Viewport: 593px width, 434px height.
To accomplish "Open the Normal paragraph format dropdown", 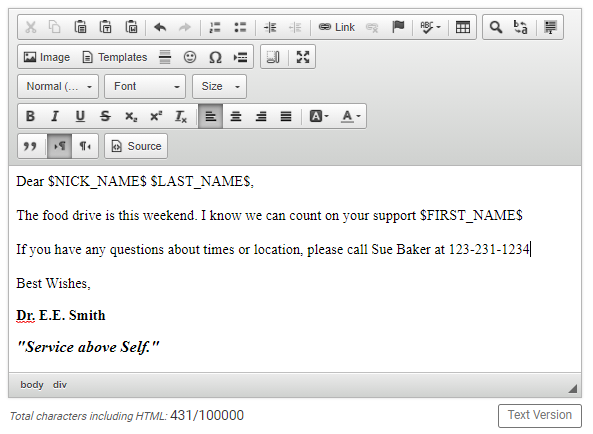I will 58,87.
